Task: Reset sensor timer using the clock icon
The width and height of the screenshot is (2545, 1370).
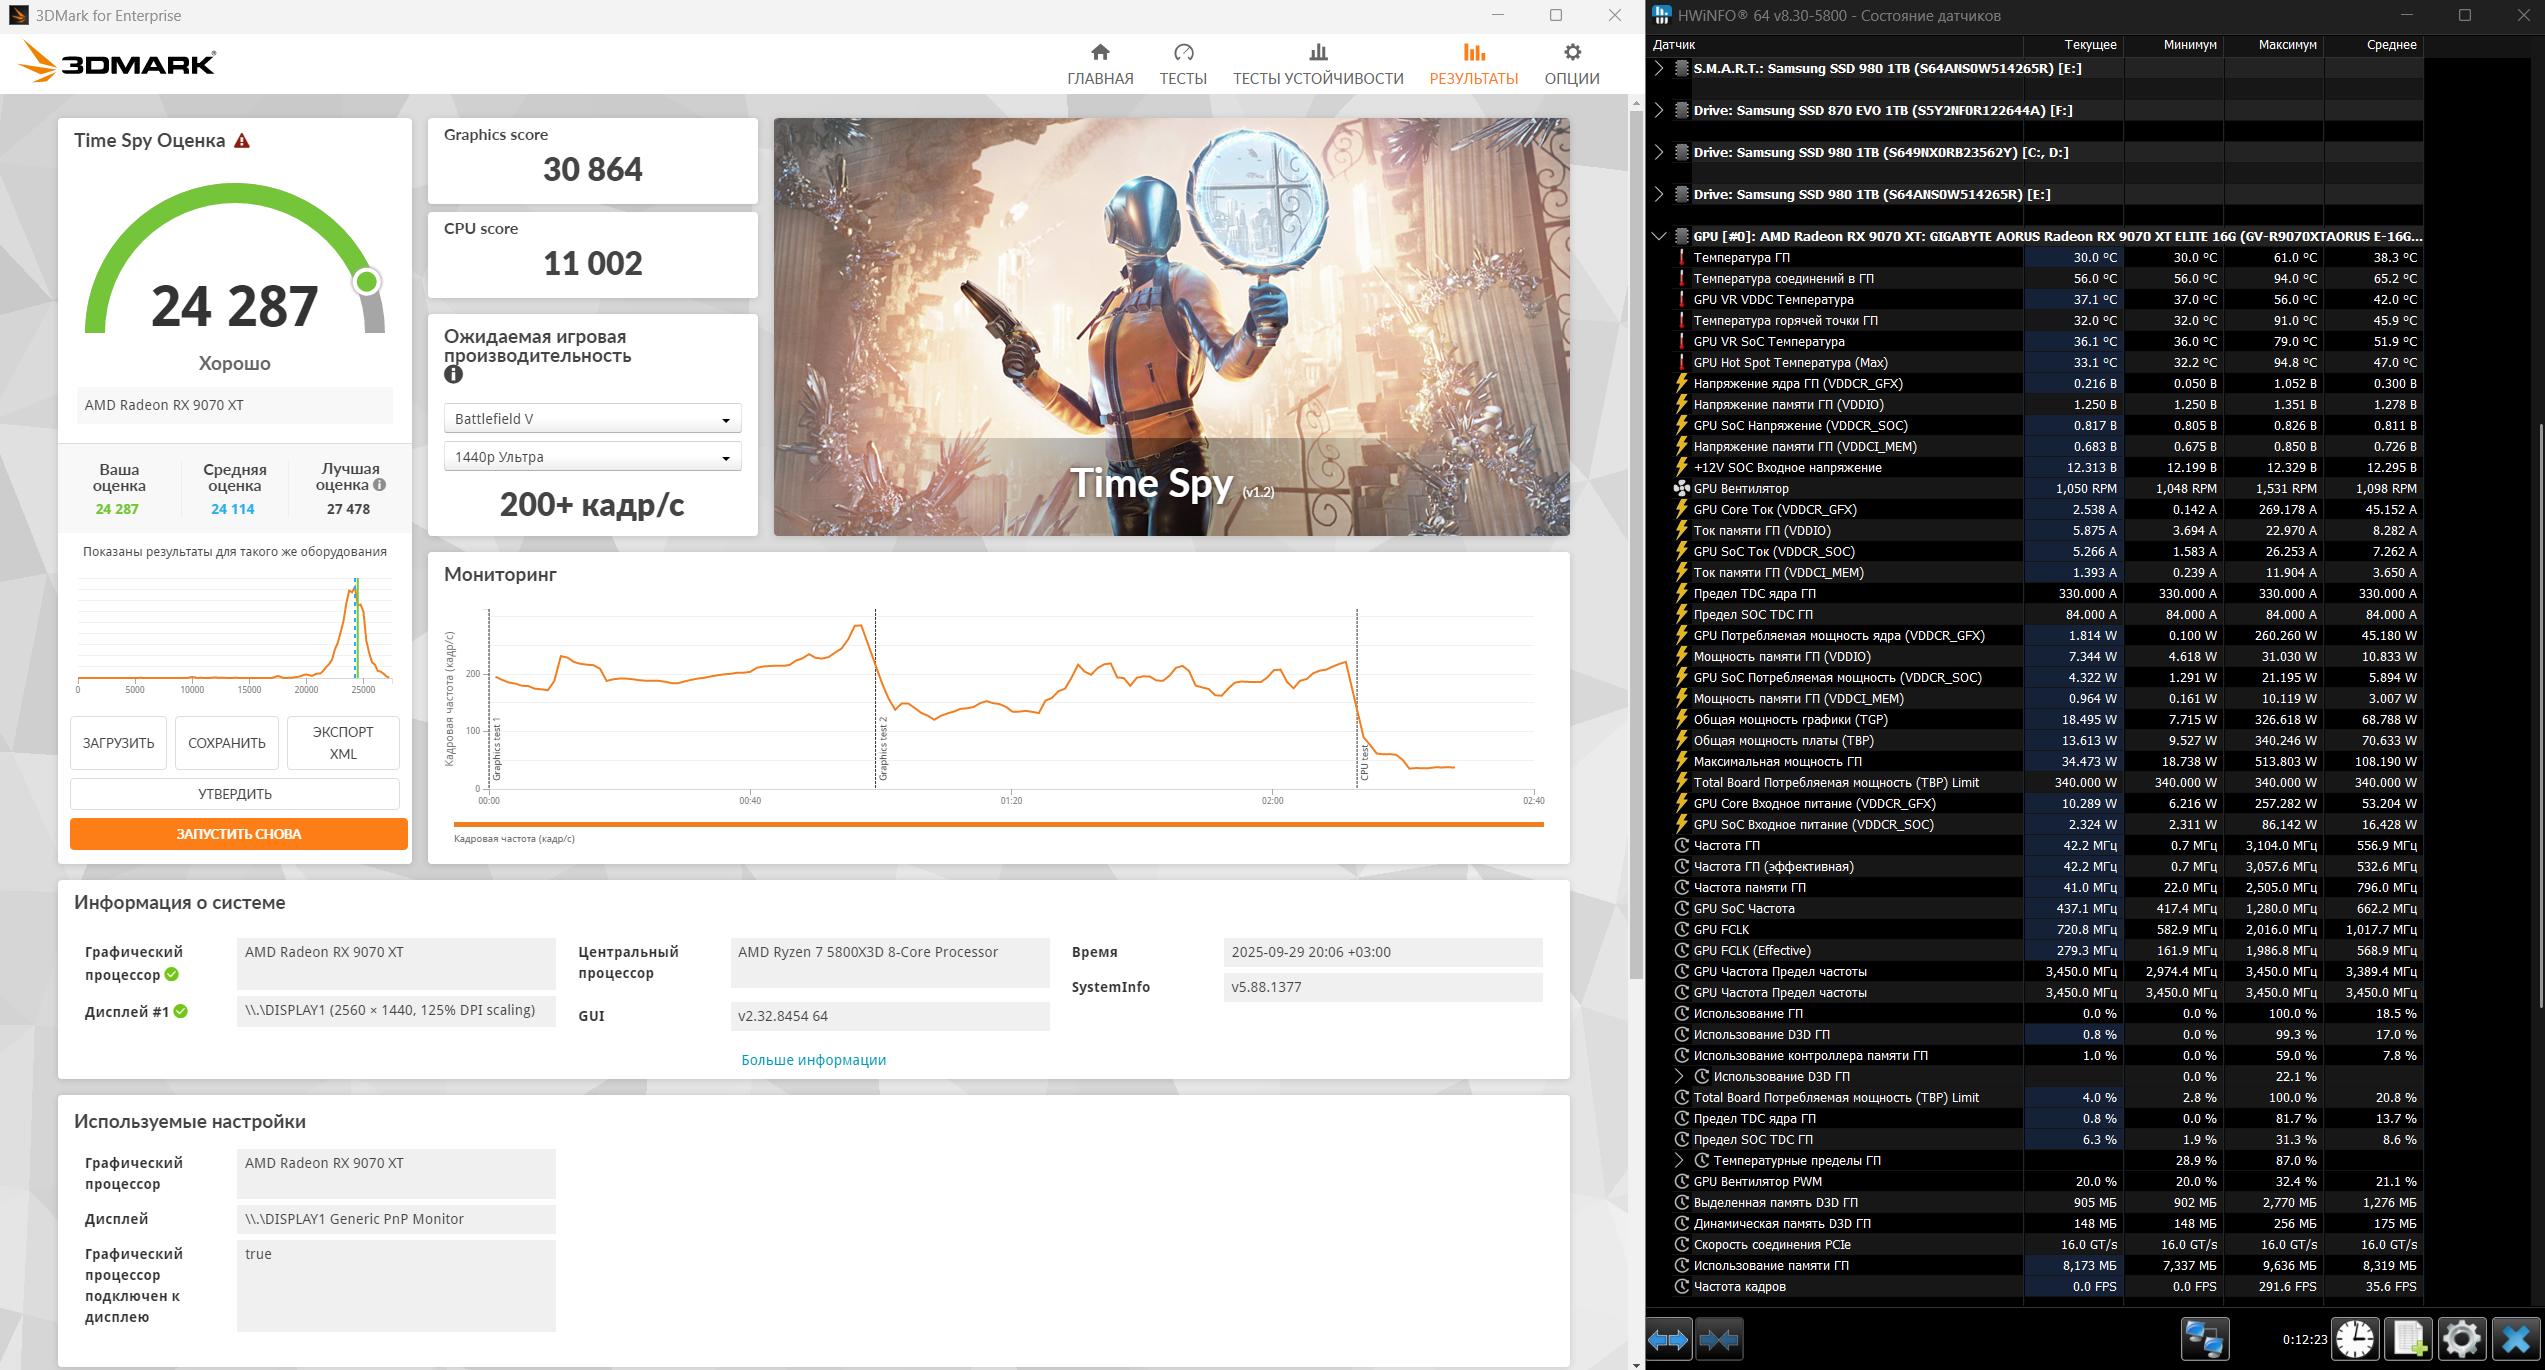Action: coord(2355,1339)
